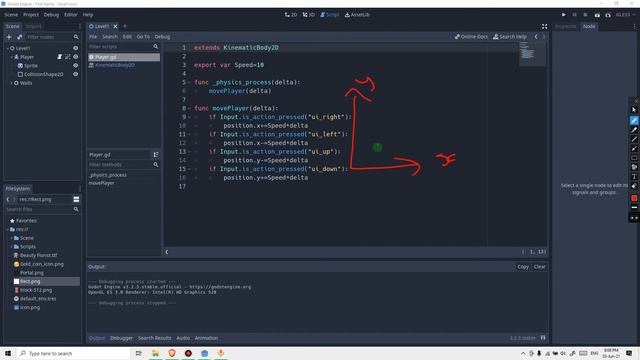
Task: Fold the movePlayer function at line 8
Action: tap(189, 108)
